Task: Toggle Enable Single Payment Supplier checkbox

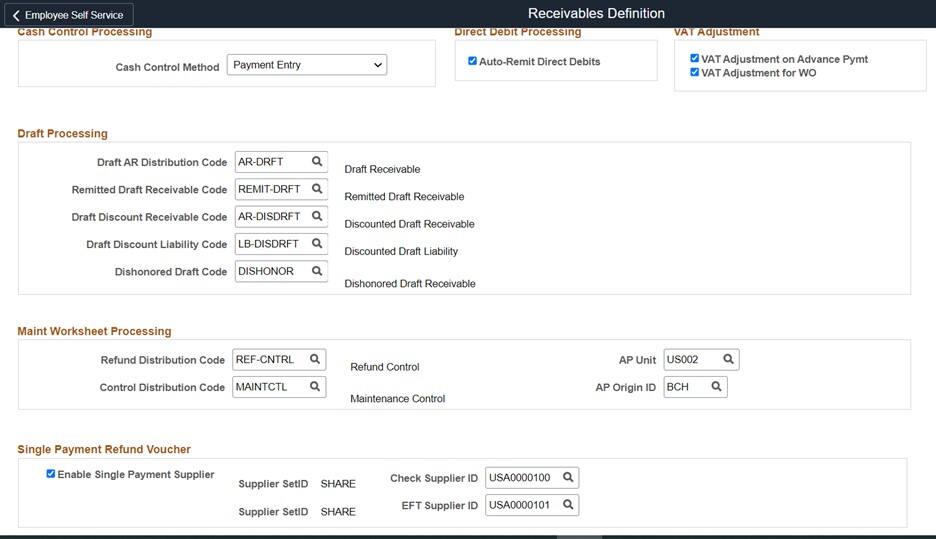Action: coord(51,474)
